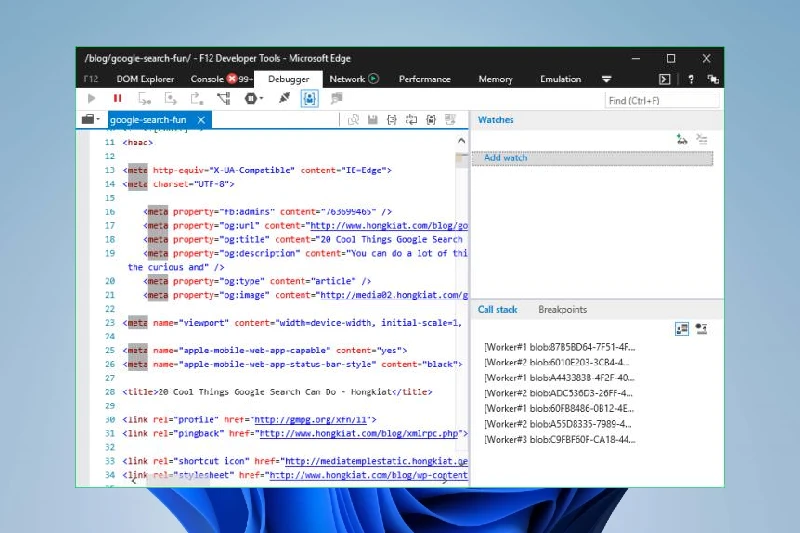Toggle the word wrap icon
This screenshot has height=533, width=800.
pyautogui.click(x=411, y=120)
